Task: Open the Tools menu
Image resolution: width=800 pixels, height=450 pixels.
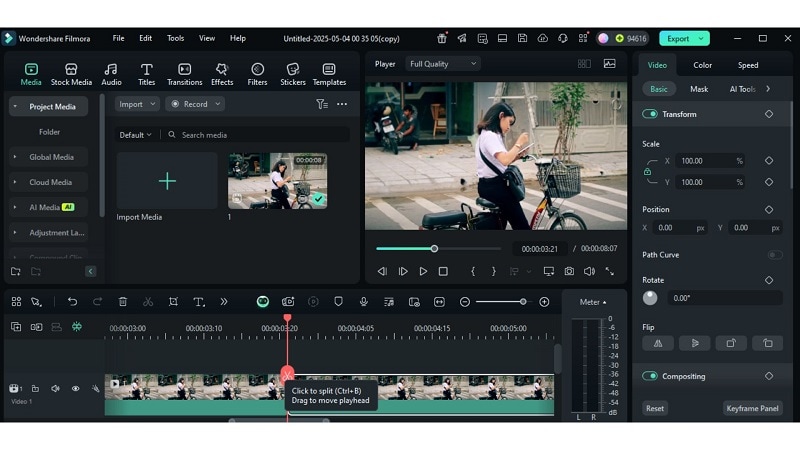Action: 175,38
